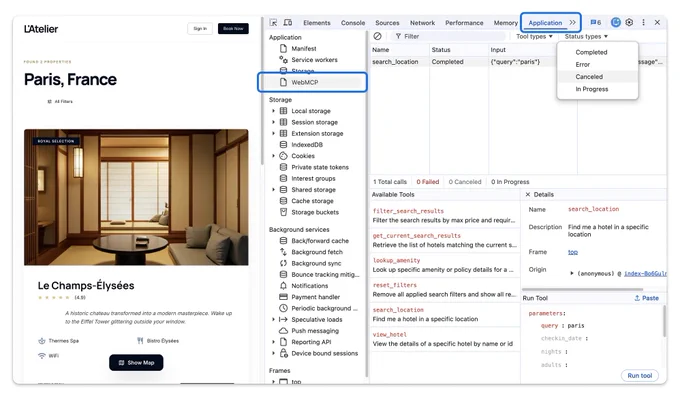
Task: Select get_current_search_results tool
Action: [x=444, y=240]
